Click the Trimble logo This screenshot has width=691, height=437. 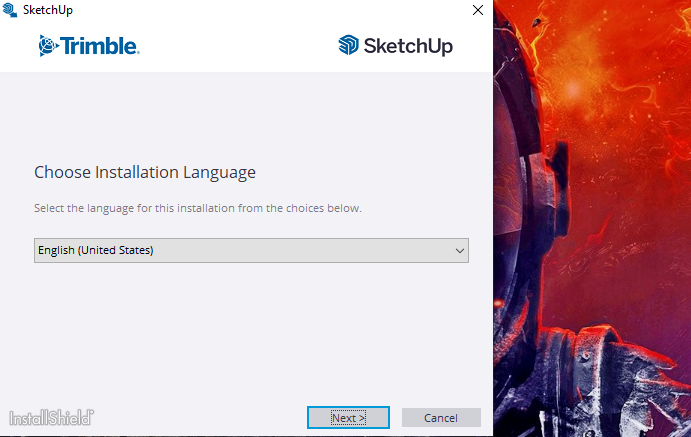pos(89,46)
